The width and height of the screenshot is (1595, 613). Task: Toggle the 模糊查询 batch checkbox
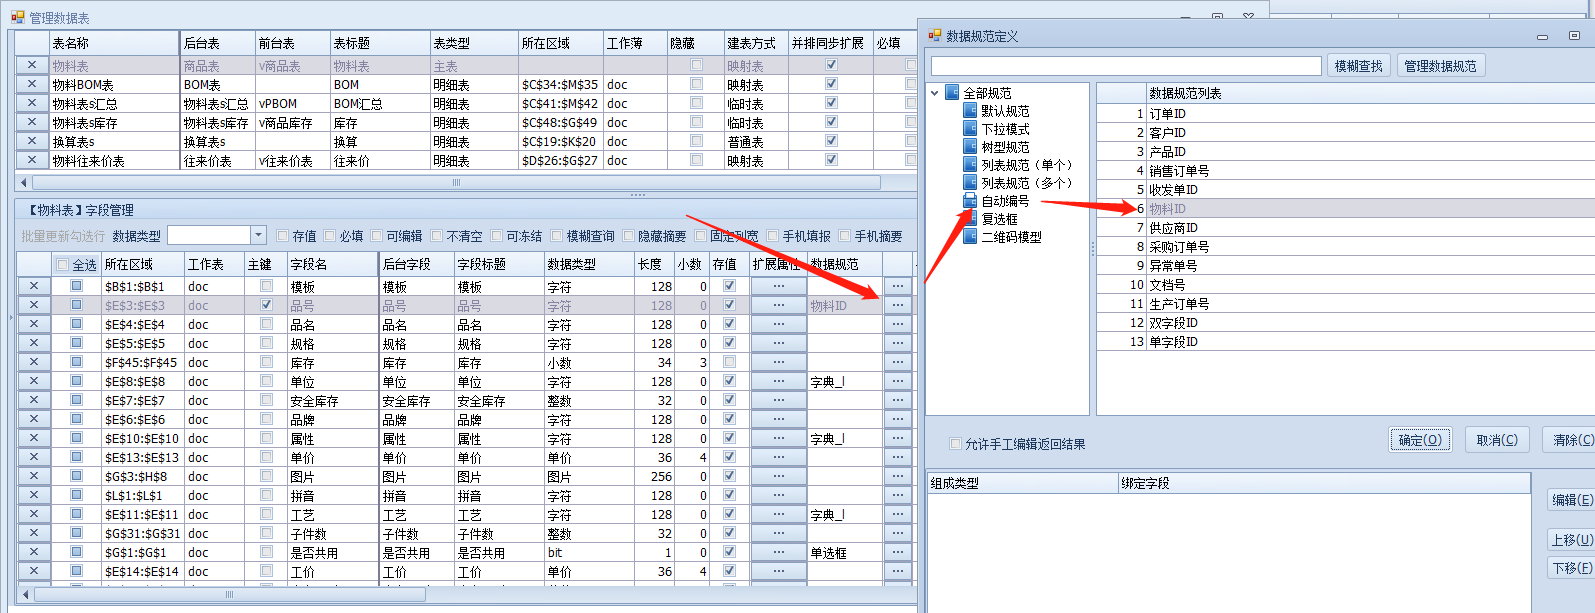557,236
